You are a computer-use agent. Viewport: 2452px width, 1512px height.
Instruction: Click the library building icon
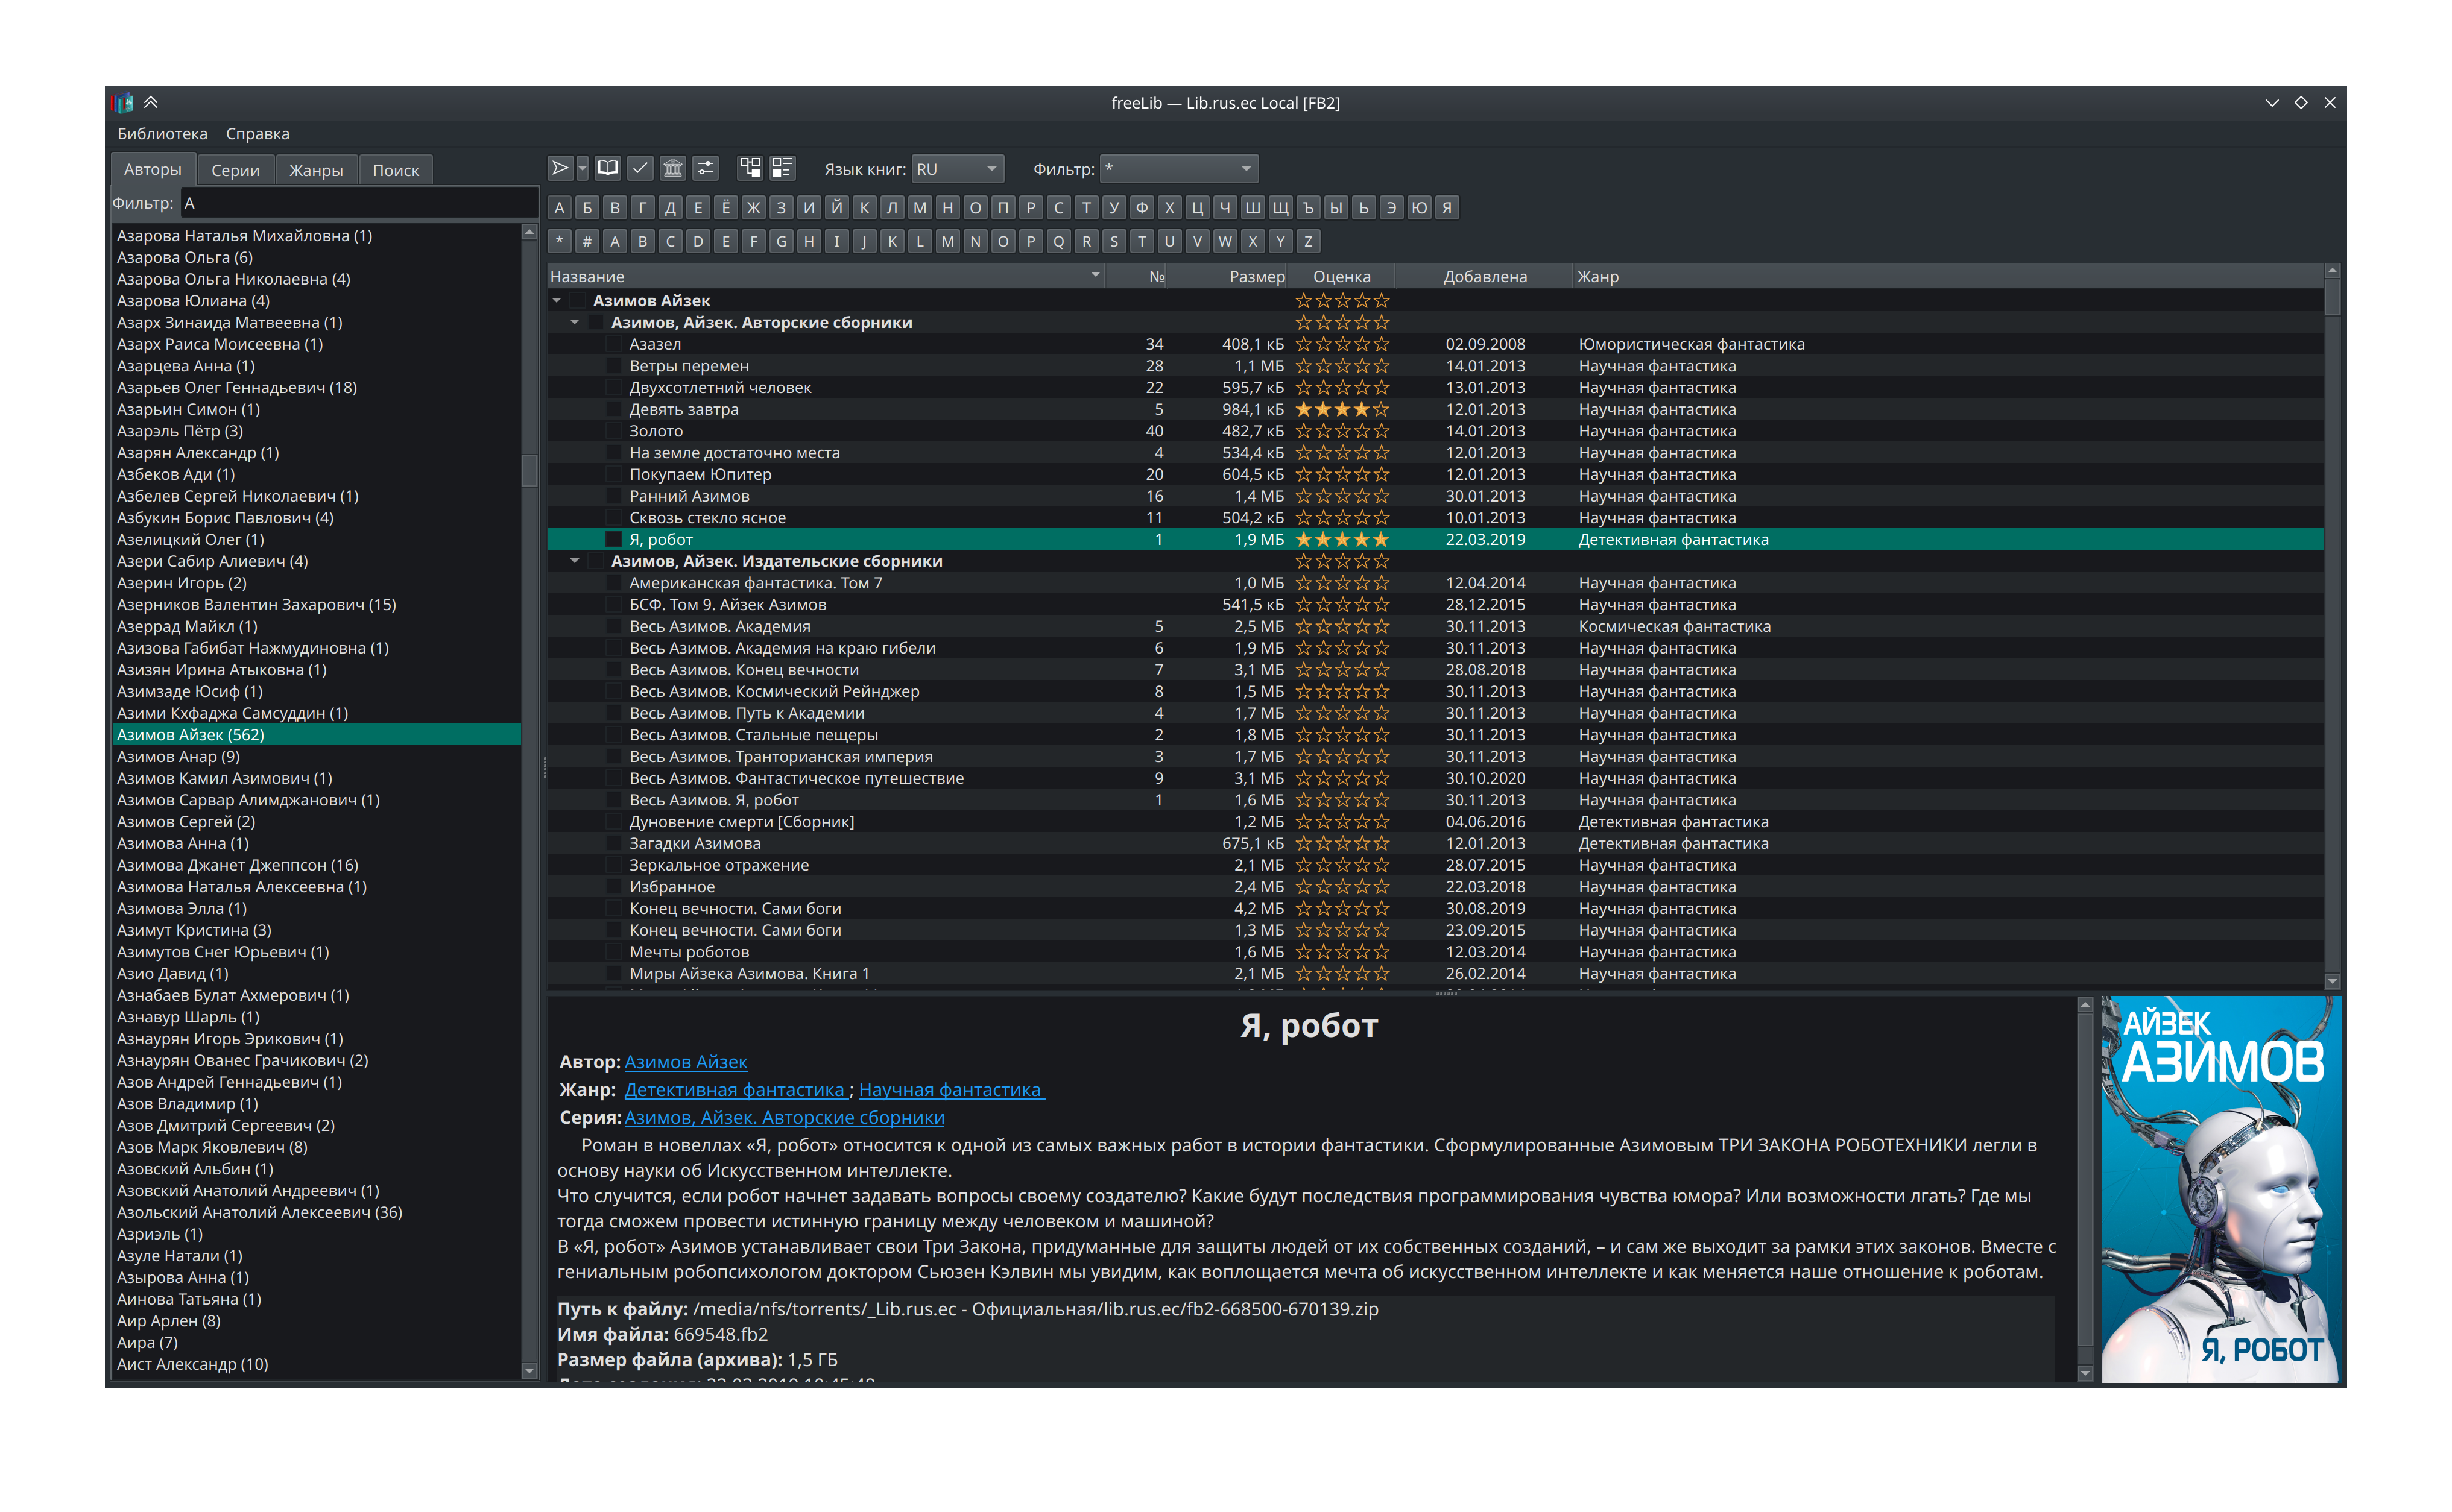coord(673,168)
